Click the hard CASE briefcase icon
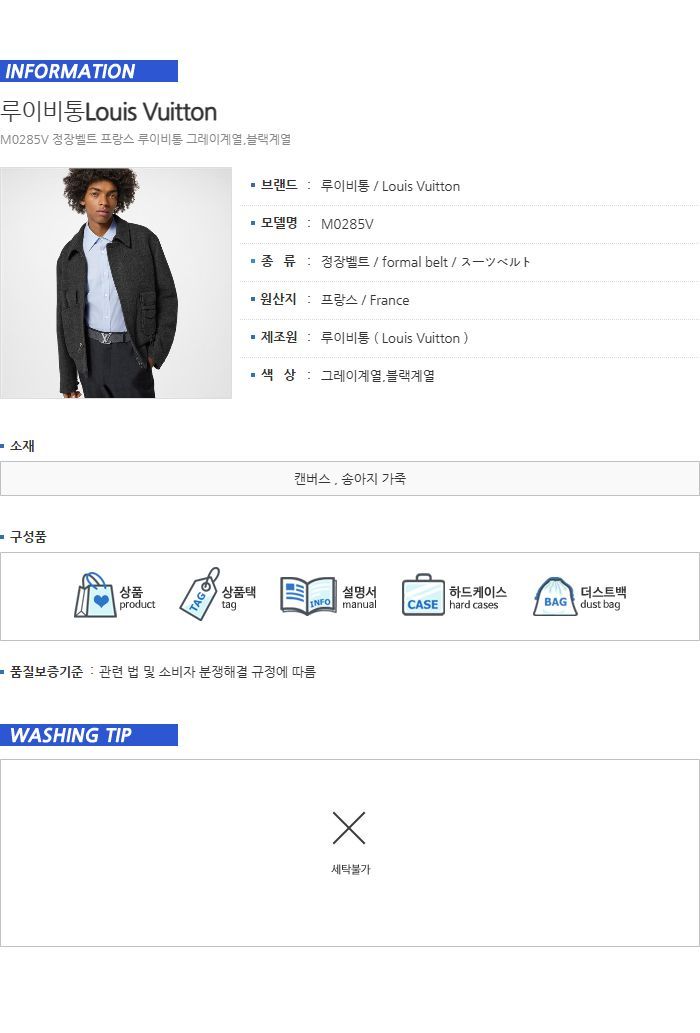 [423, 595]
